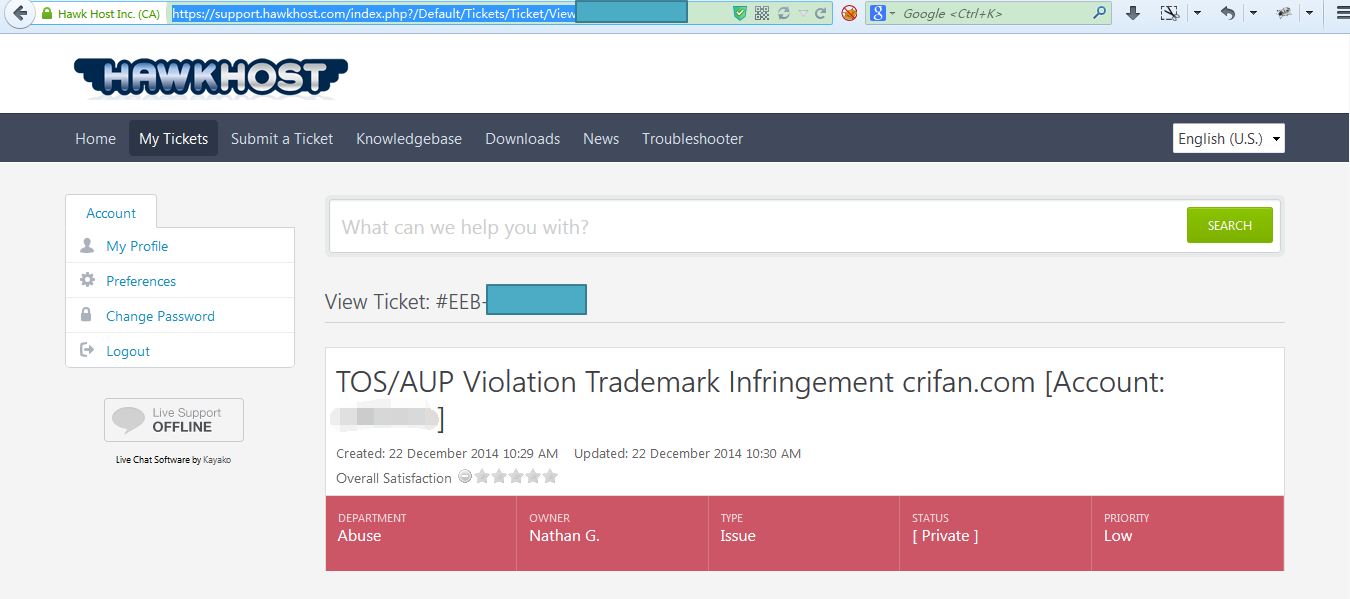Open the Kayako link
Screen dimensions: 1350x599
tap(217, 460)
